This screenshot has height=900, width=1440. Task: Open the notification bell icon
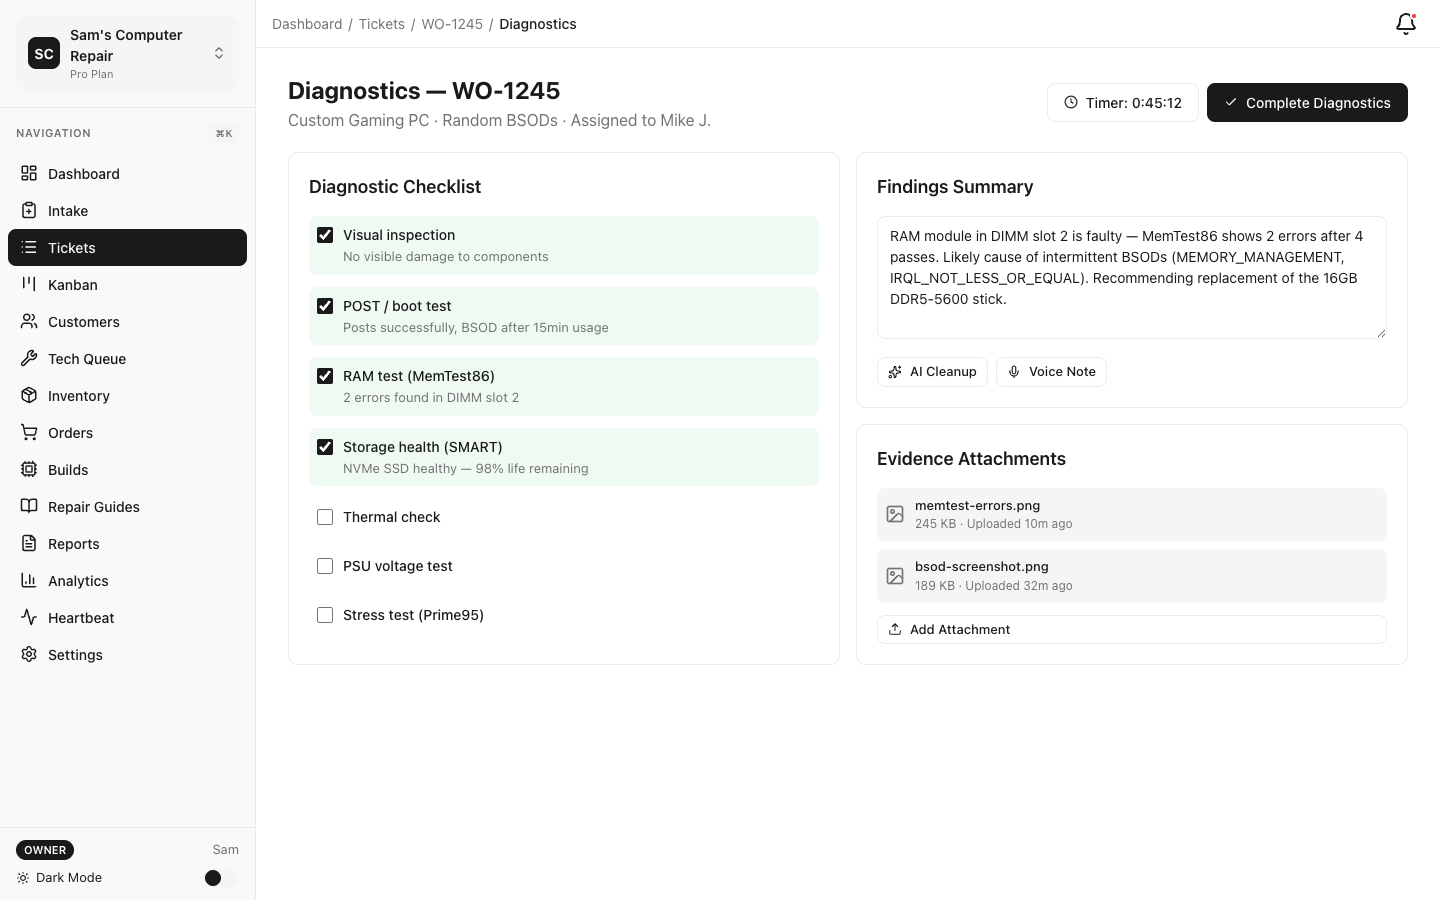pos(1405,23)
